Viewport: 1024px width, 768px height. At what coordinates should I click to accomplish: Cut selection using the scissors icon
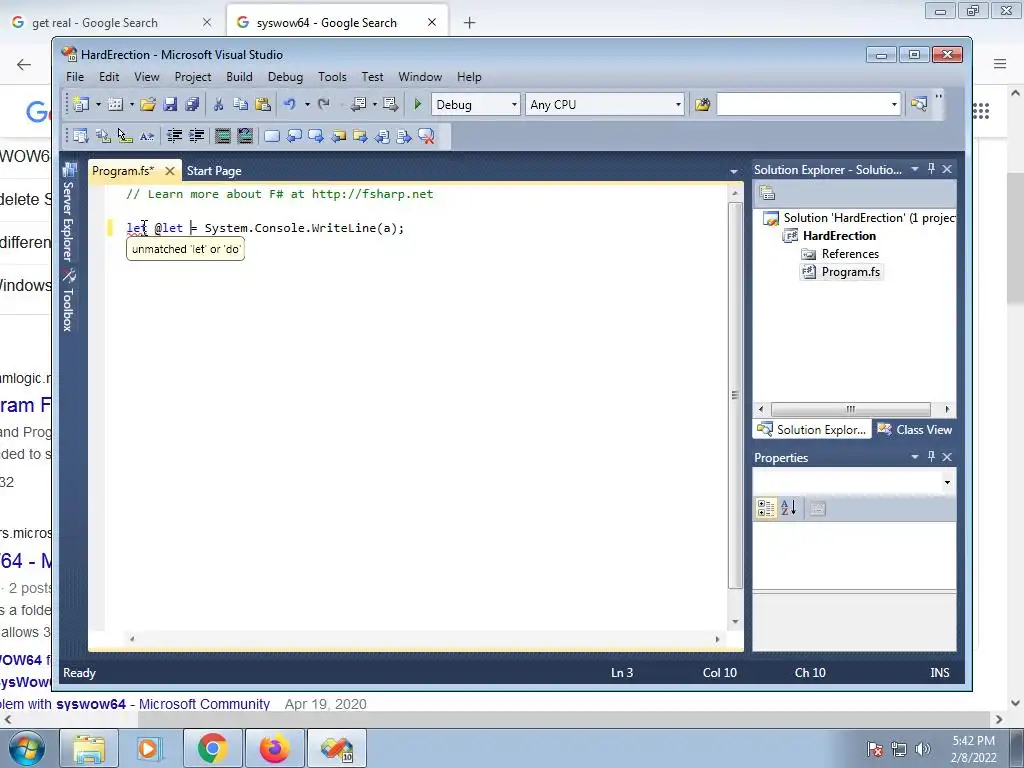218,104
